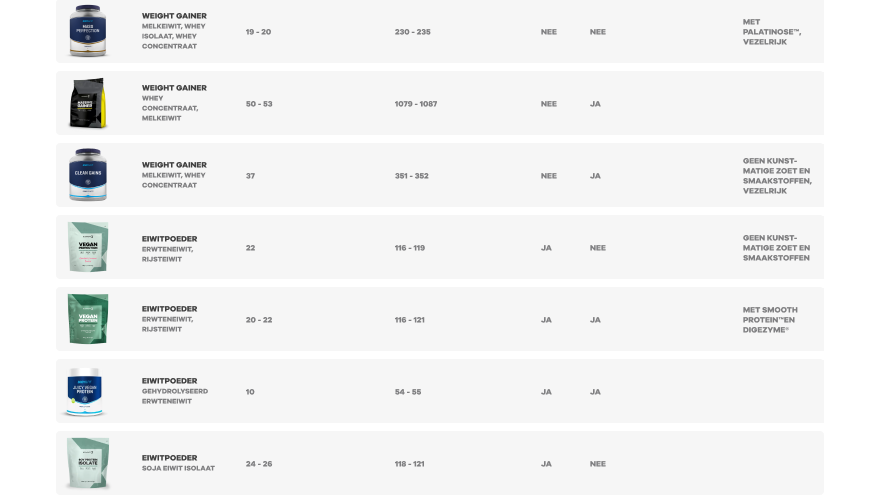Click Eiwitpoeder gehydrolyseerd erwteneiwit title
This screenshot has width=880, height=495.
tap(169, 381)
